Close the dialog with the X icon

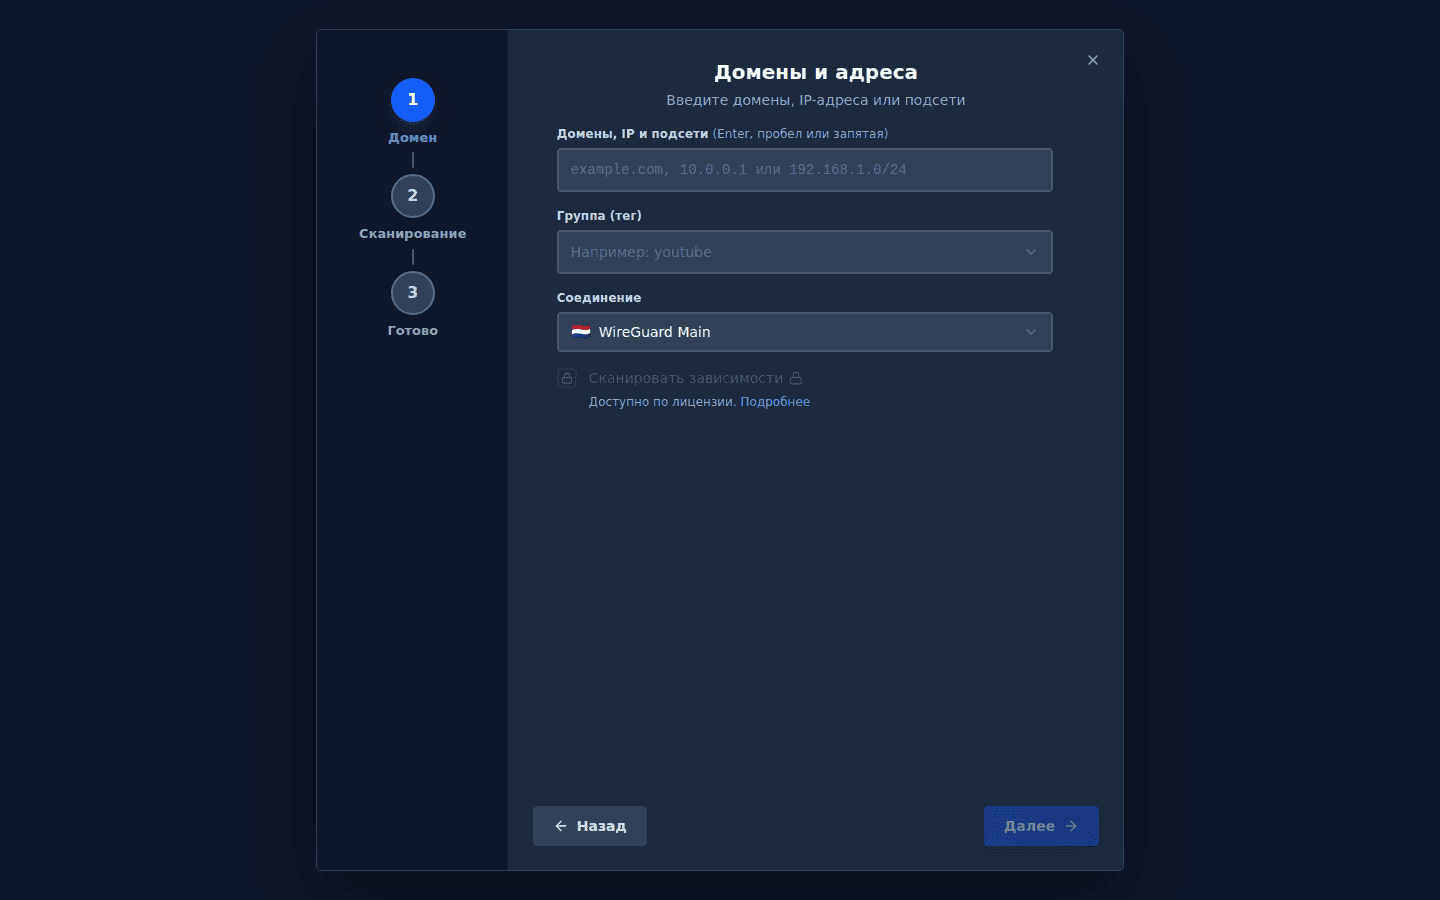[1093, 60]
